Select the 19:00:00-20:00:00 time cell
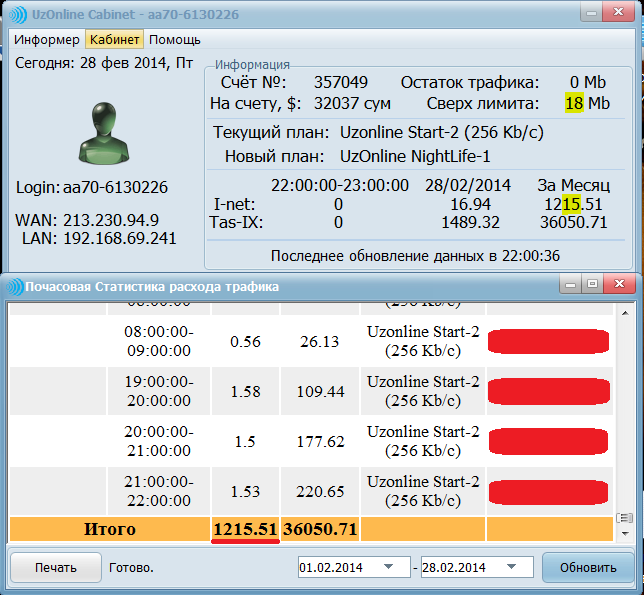Image resolution: width=644 pixels, height=595 pixels. point(159,391)
